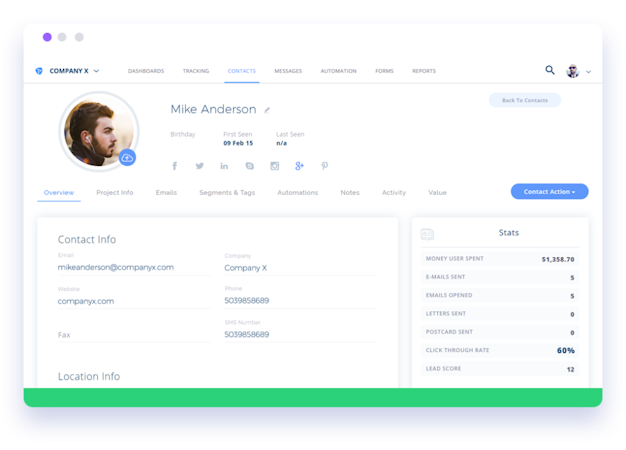The height and width of the screenshot is (450, 626).
Task: Click the Email field mikeanderson@companyx.com
Action: pyautogui.click(x=134, y=268)
